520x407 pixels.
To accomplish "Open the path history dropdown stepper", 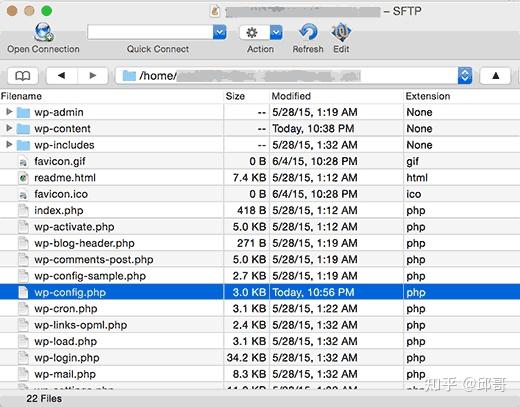I will tap(465, 76).
